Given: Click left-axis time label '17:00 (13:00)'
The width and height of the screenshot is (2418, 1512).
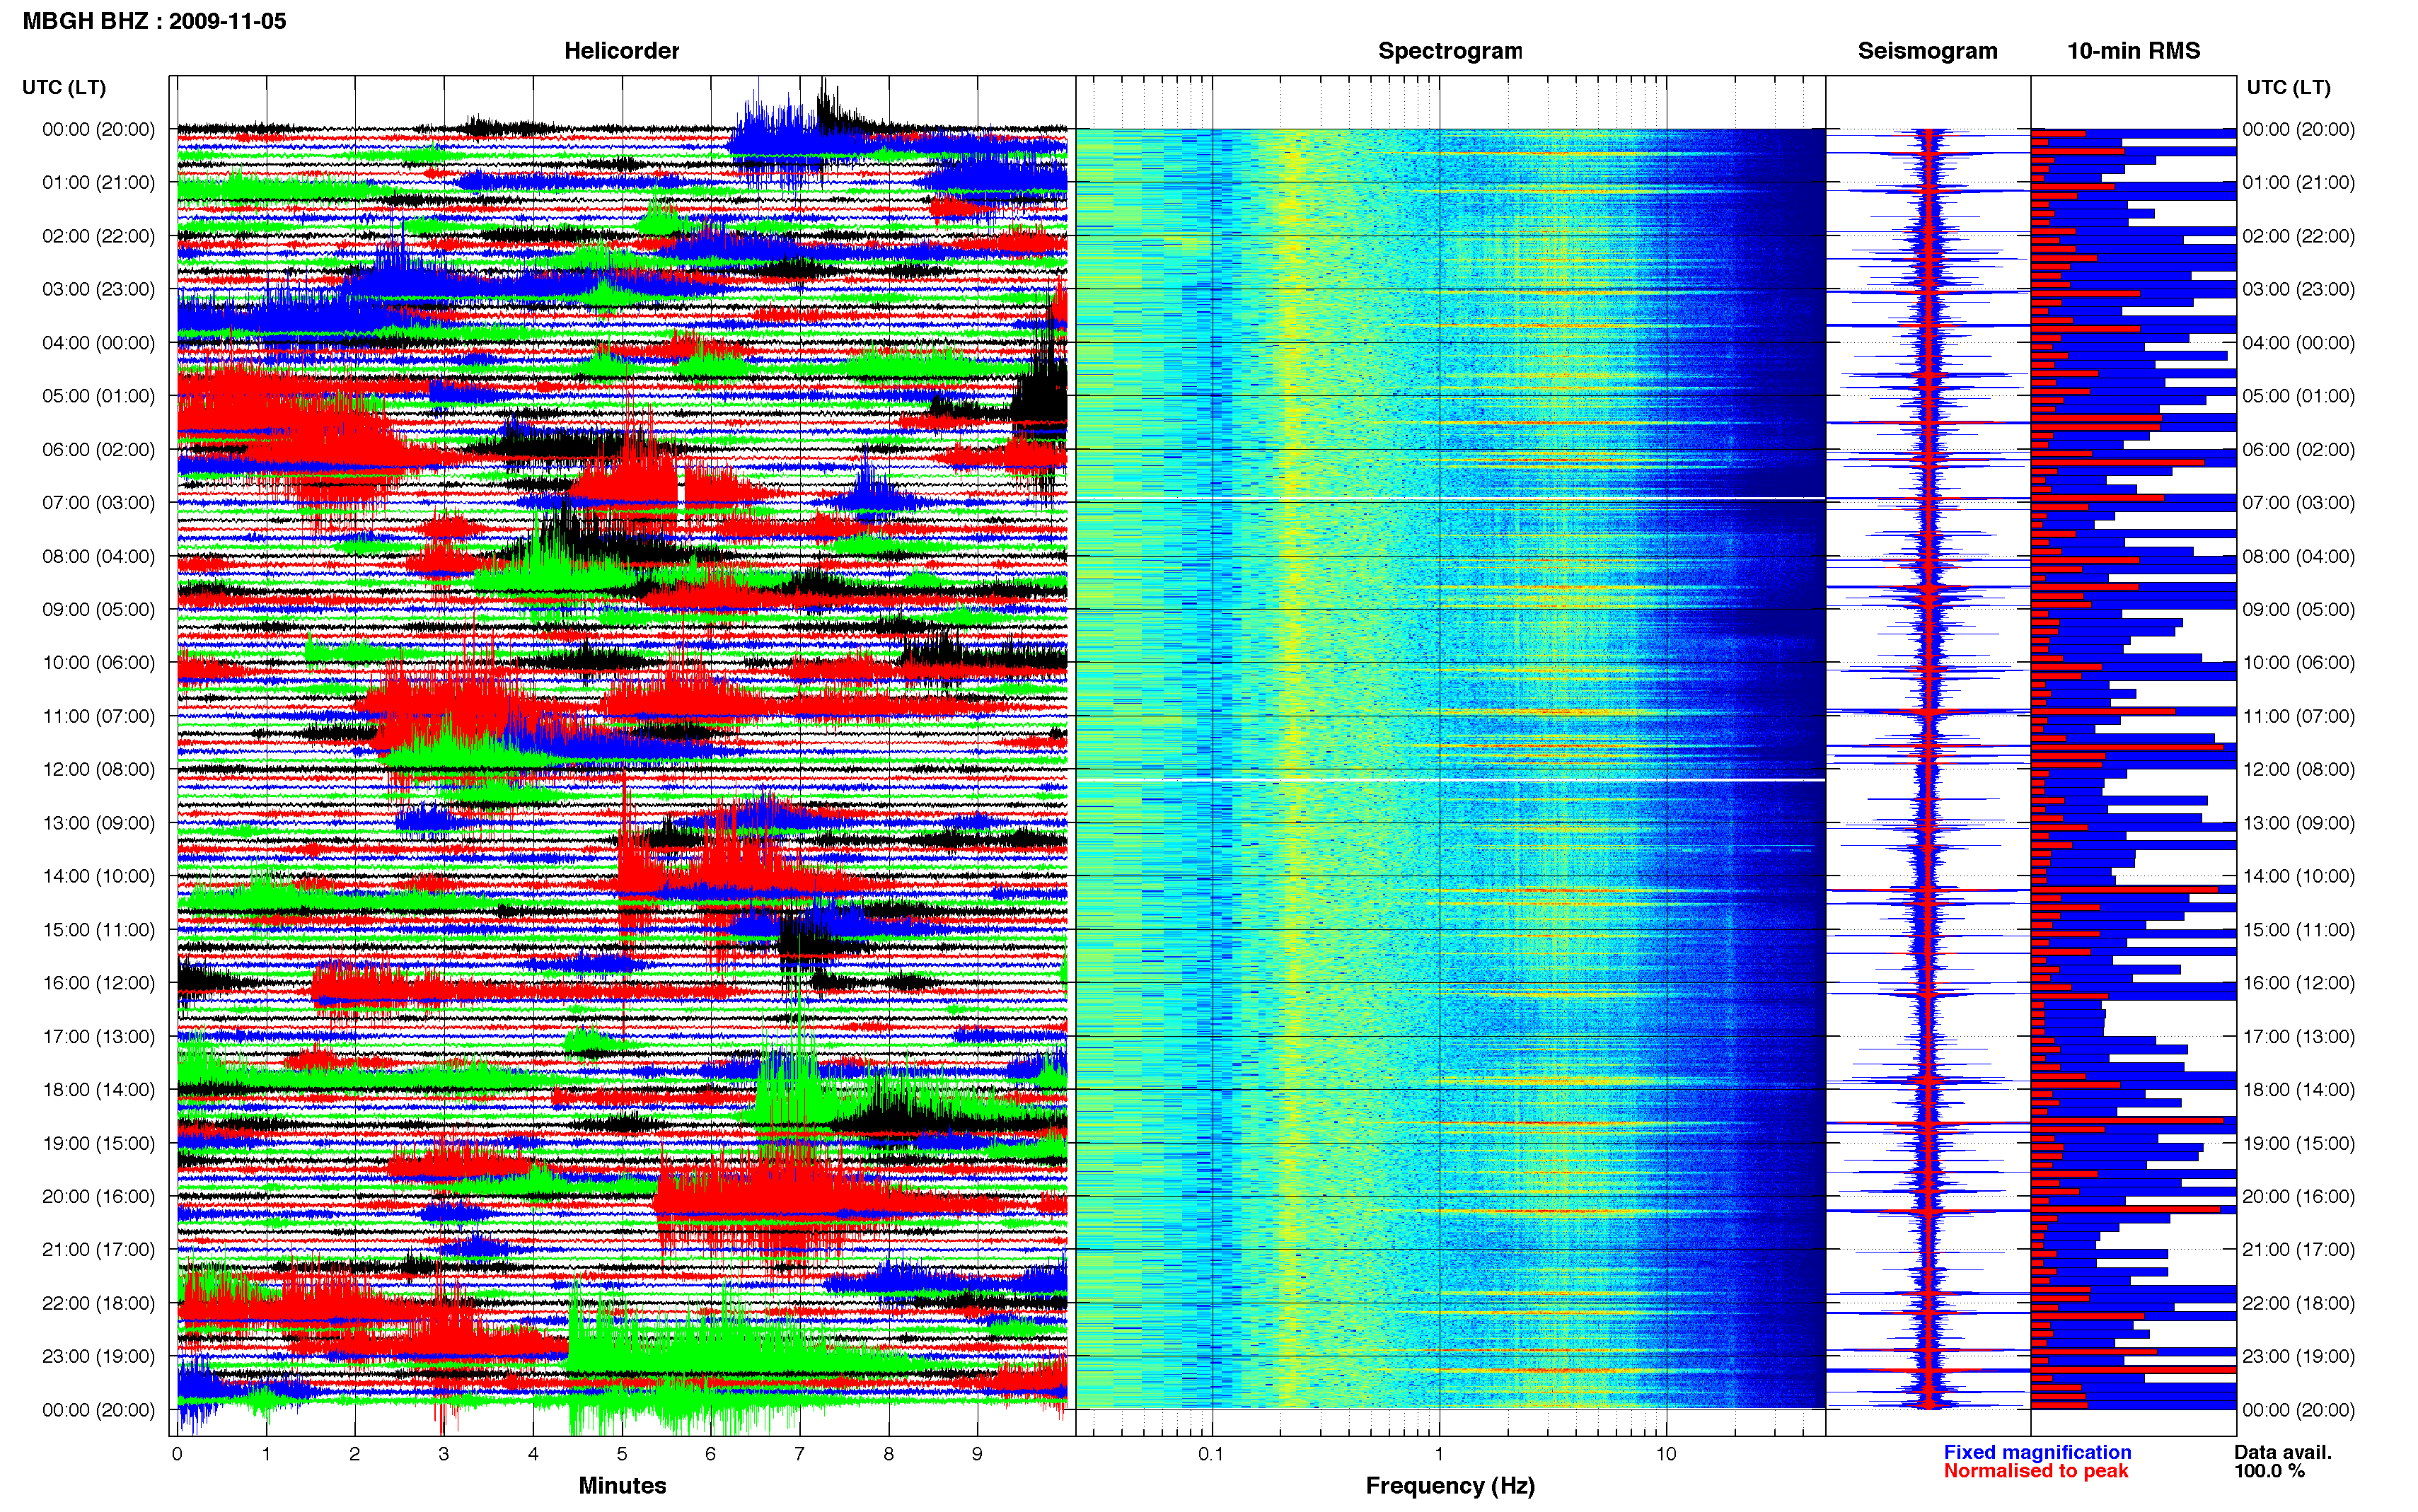Looking at the screenshot, I should pyautogui.click(x=98, y=1036).
